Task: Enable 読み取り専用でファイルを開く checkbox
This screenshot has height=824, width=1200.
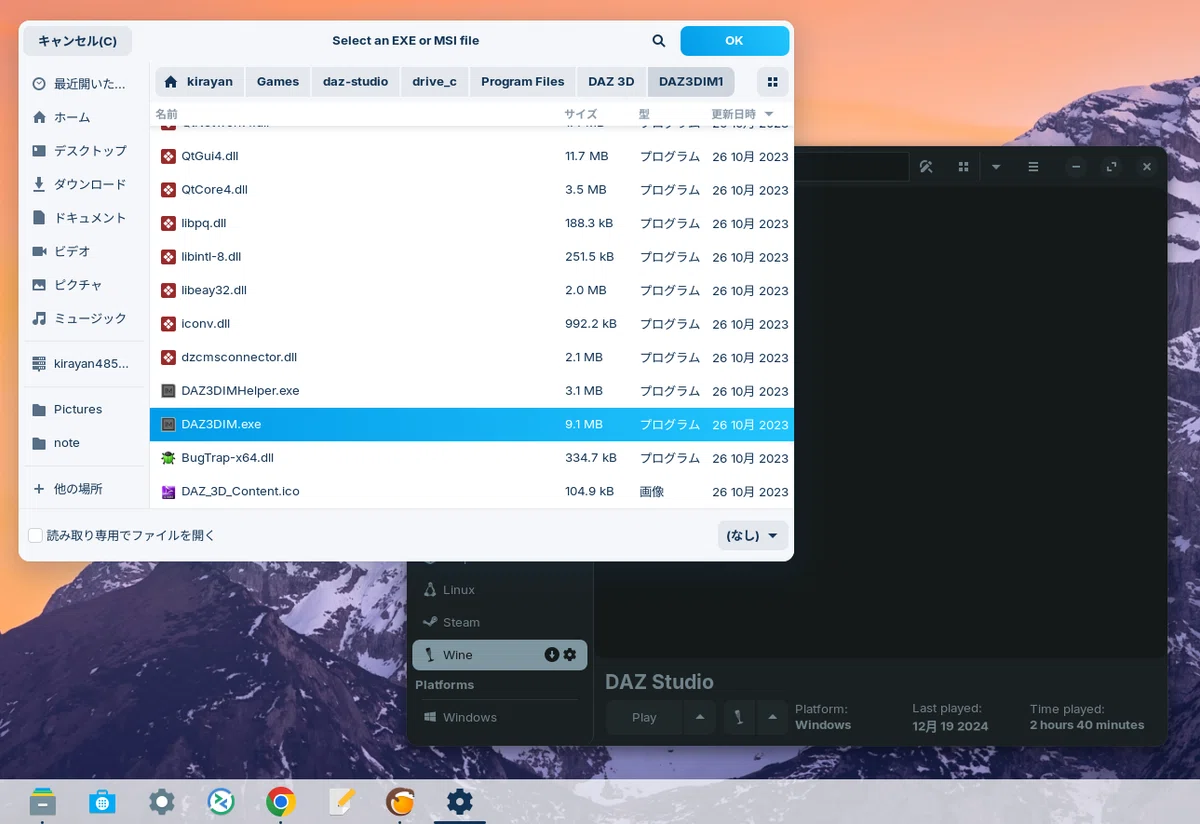Action: (x=36, y=536)
